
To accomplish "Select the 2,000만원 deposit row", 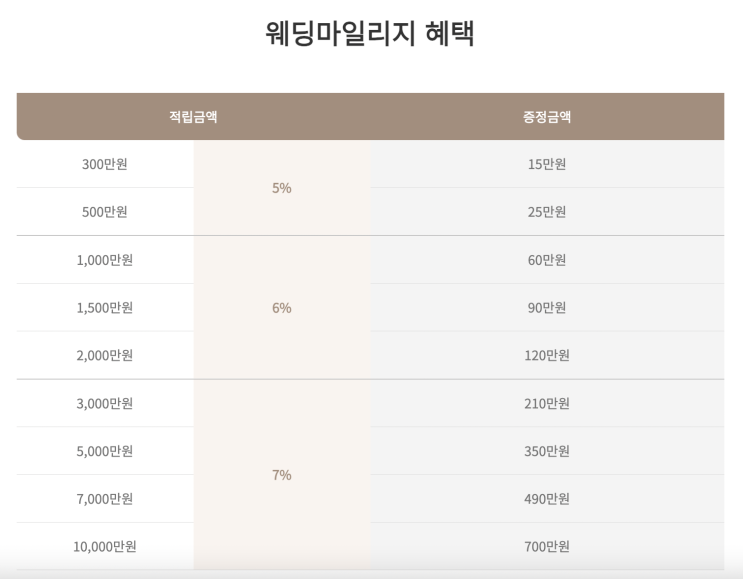I will pos(104,355).
